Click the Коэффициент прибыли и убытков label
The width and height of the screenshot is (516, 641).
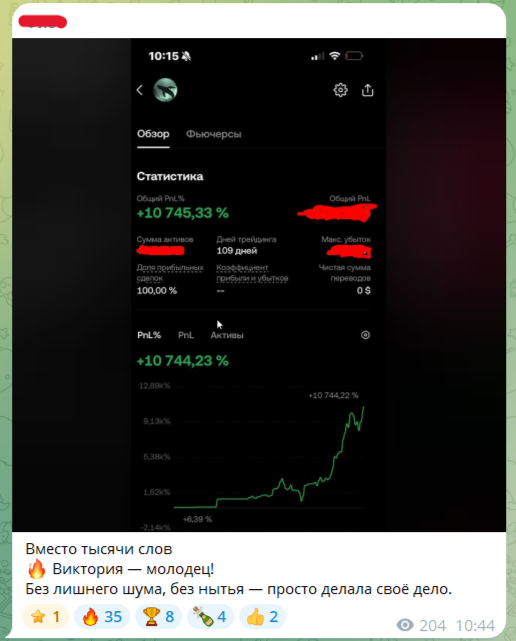(x=252, y=273)
